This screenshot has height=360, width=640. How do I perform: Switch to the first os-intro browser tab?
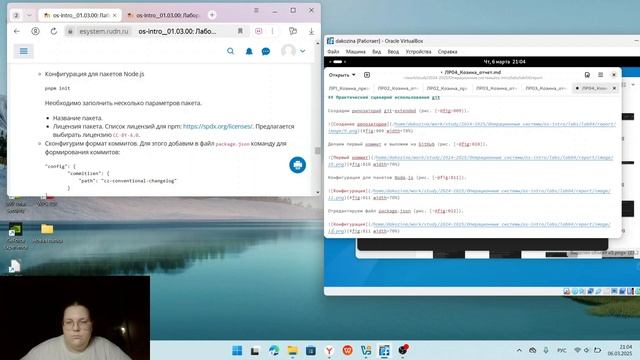coord(80,15)
